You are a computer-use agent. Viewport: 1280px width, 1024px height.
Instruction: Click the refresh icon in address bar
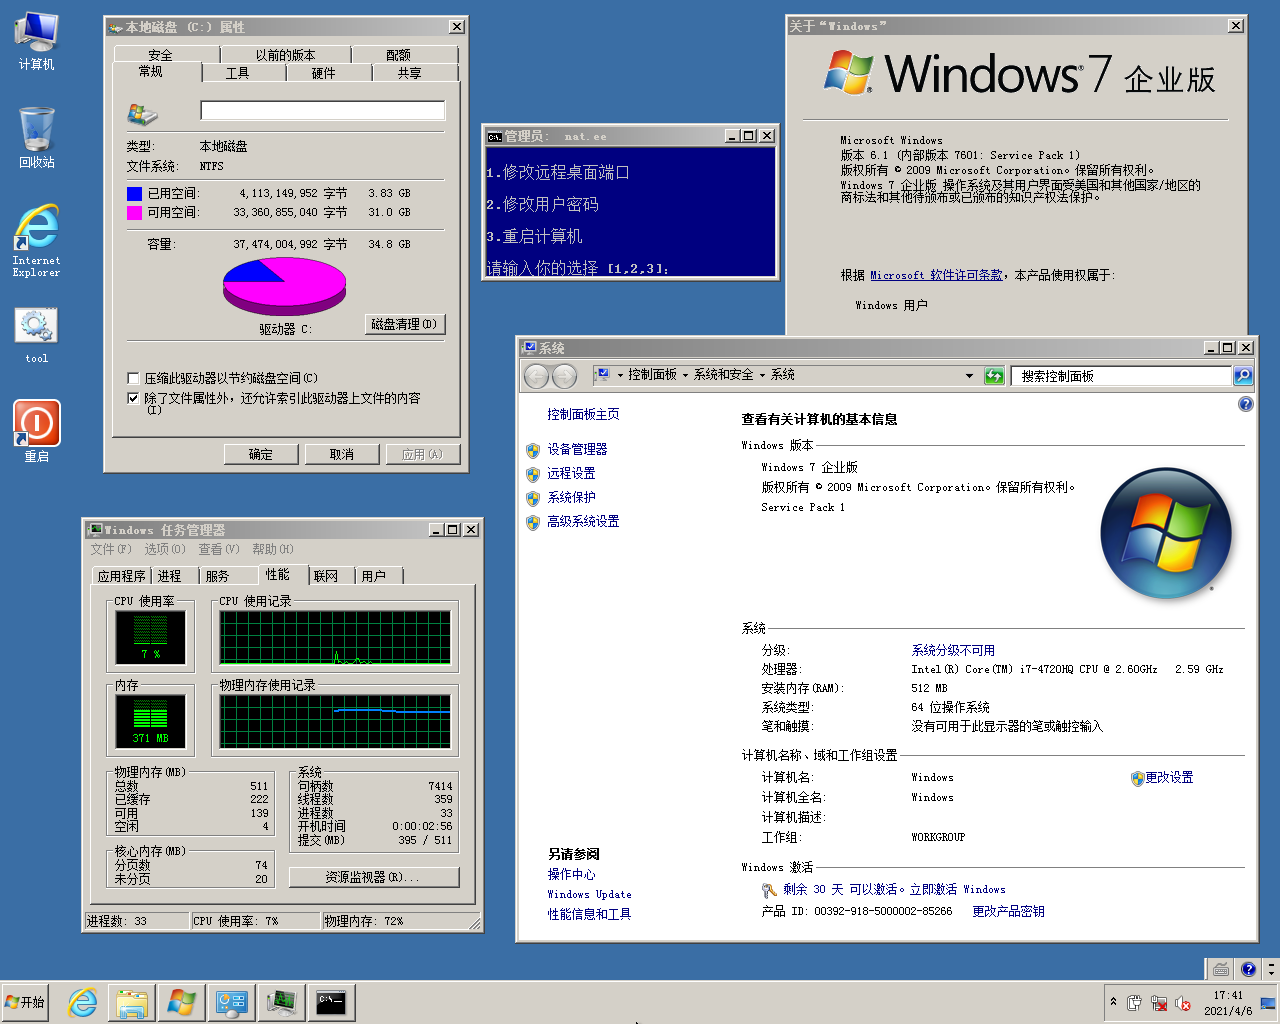click(994, 376)
